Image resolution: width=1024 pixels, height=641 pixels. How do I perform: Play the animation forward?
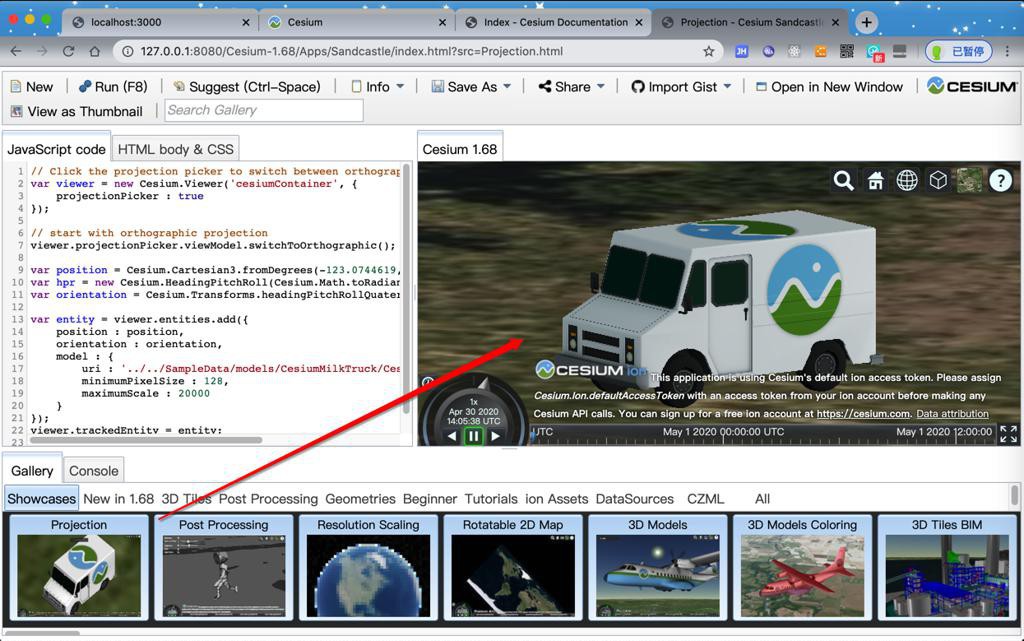[495, 436]
